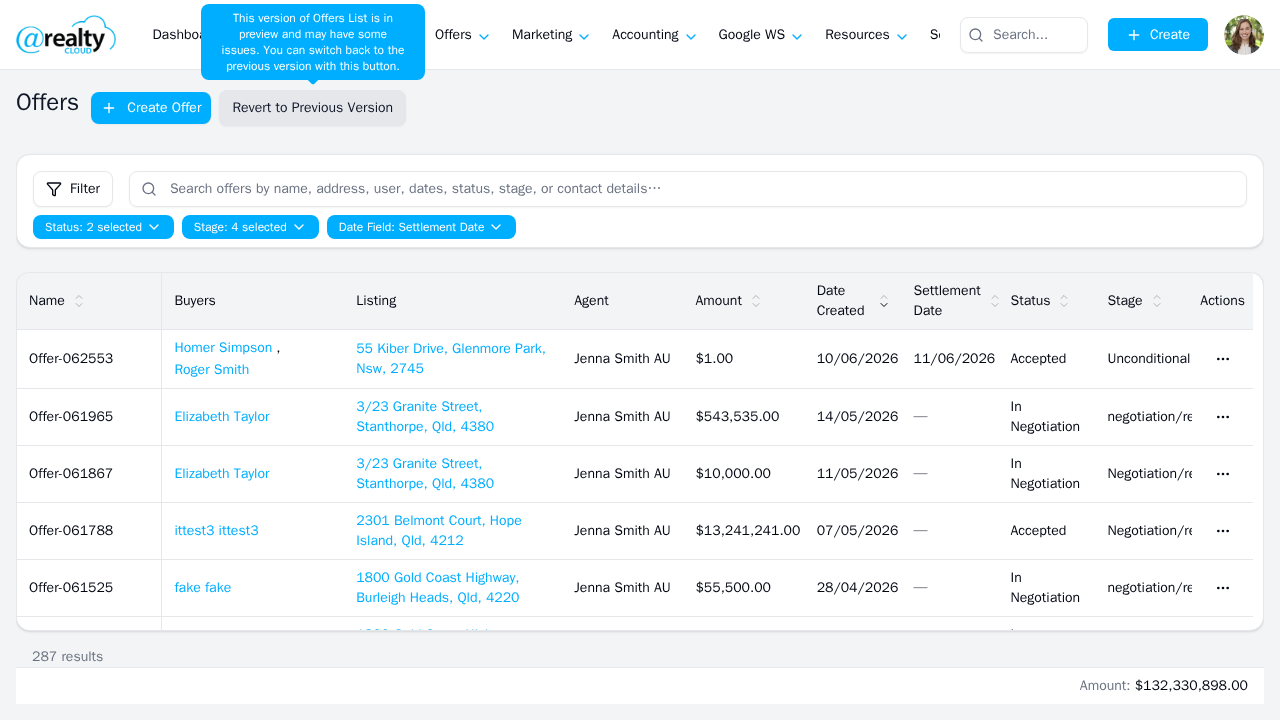Click the magnifier icon in top search box
Screen dimensions: 1280x720
(x=976, y=35)
